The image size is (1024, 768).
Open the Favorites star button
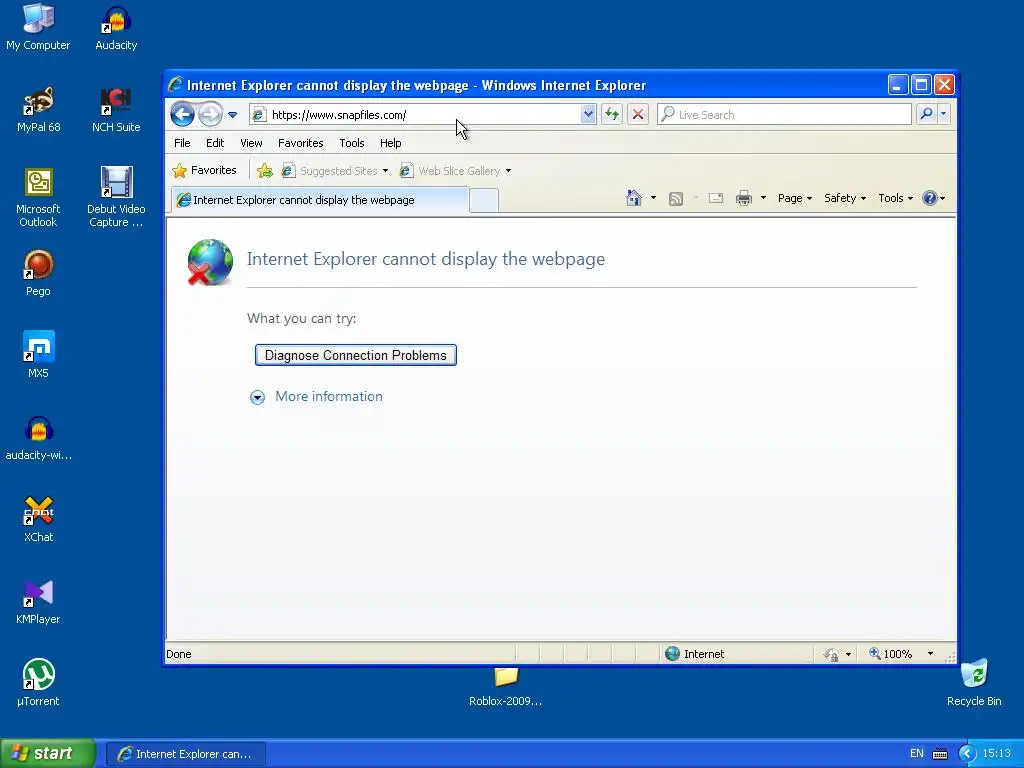pyautogui.click(x=204, y=170)
